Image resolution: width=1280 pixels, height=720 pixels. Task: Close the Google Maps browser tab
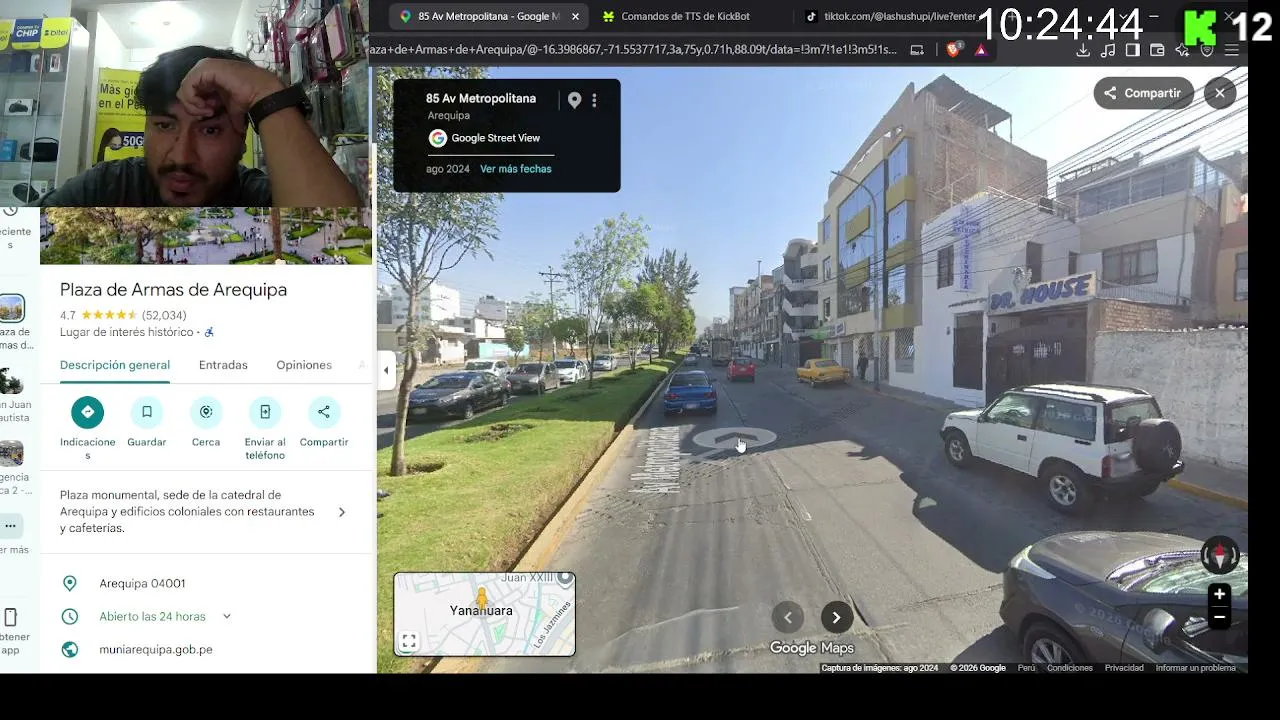coord(575,16)
